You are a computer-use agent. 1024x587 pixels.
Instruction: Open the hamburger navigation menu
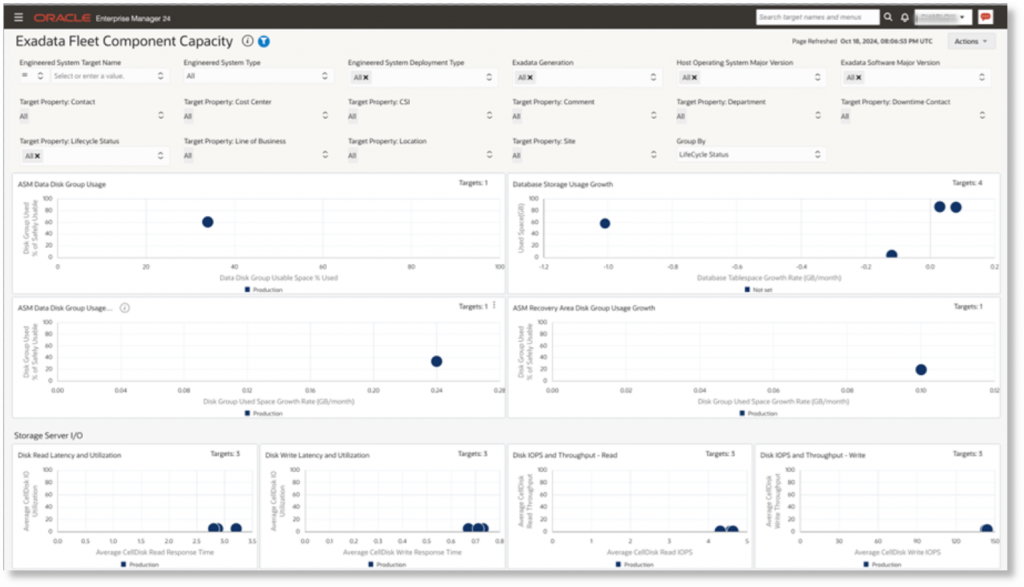[x=18, y=18]
